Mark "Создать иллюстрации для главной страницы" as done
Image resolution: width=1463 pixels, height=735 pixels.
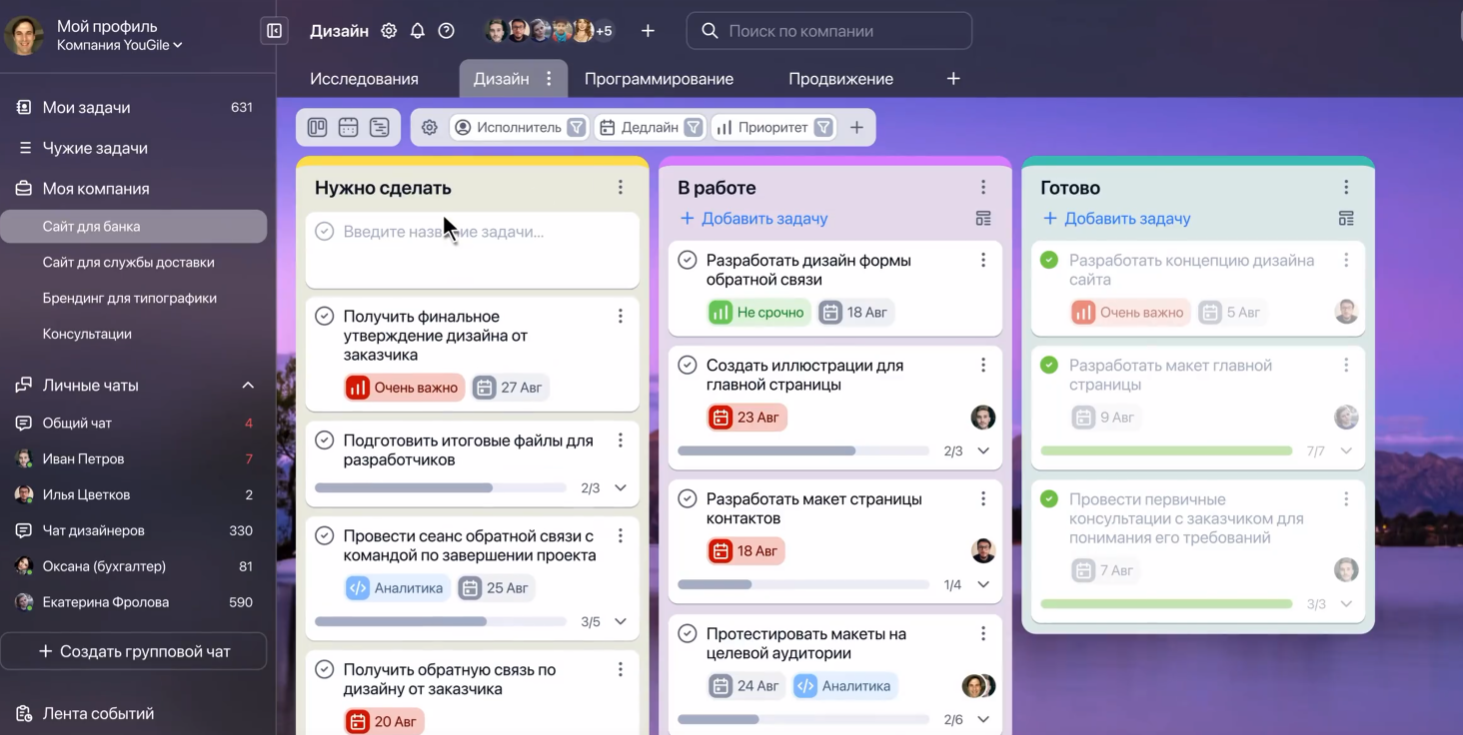point(687,365)
